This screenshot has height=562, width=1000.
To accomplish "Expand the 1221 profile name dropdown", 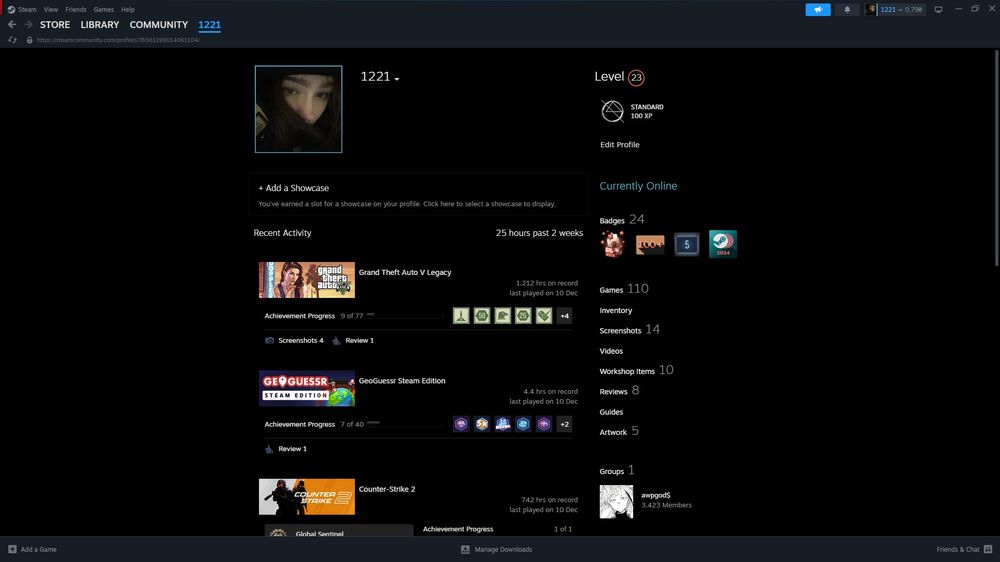I will click(397, 79).
